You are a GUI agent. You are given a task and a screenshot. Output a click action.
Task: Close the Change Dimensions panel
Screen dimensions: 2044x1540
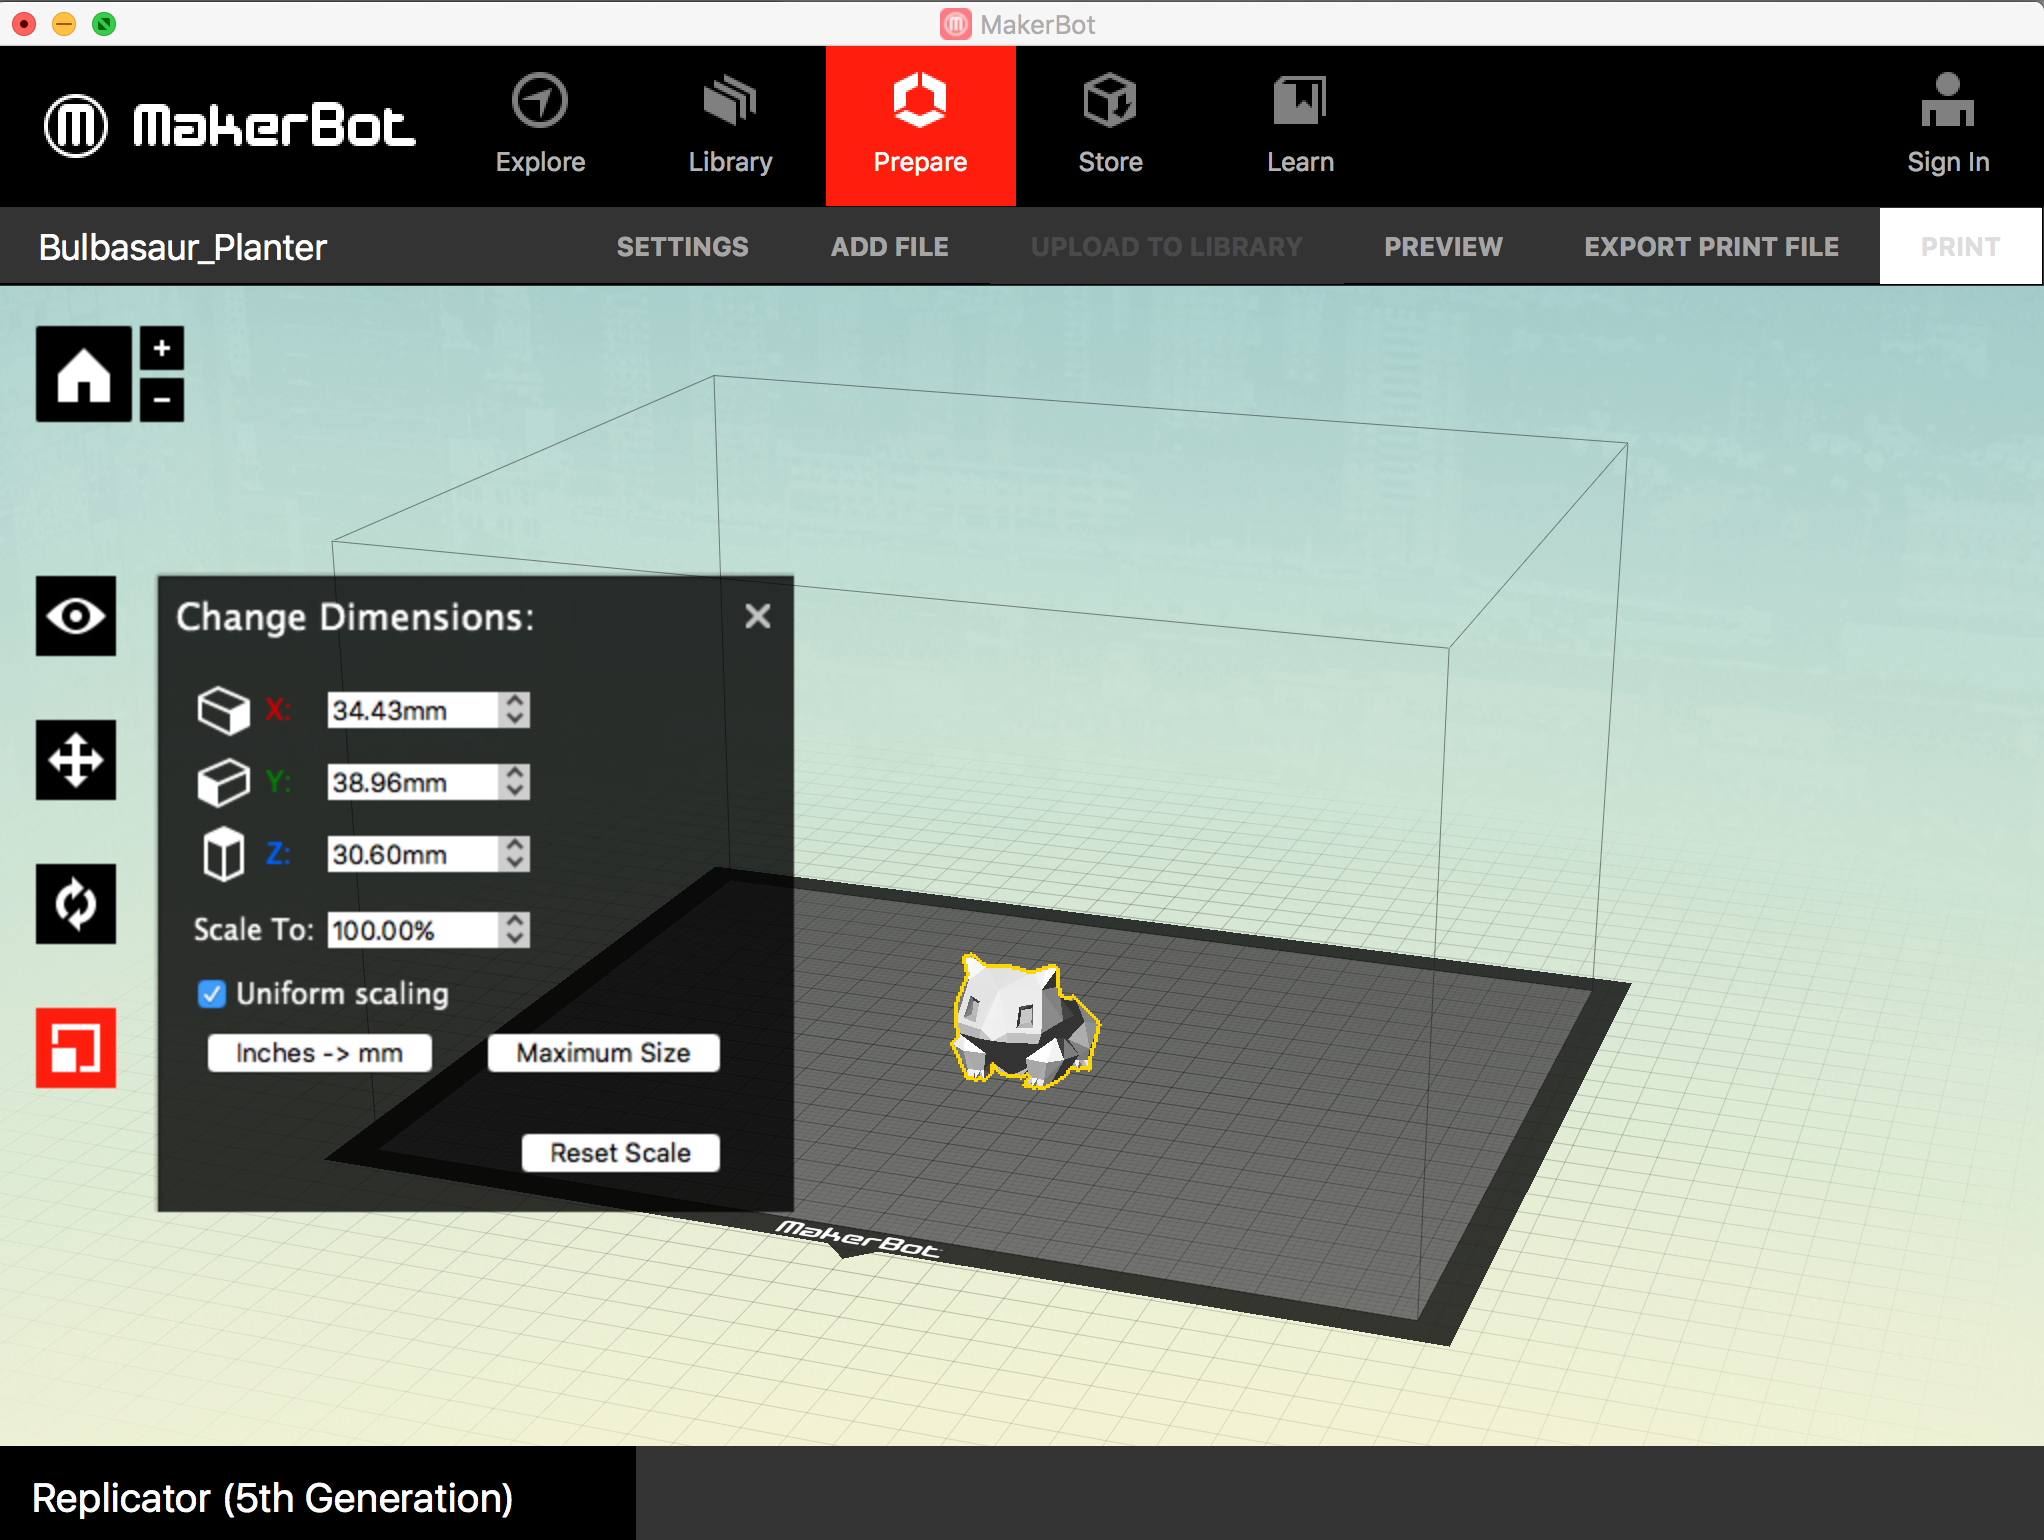pos(758,616)
